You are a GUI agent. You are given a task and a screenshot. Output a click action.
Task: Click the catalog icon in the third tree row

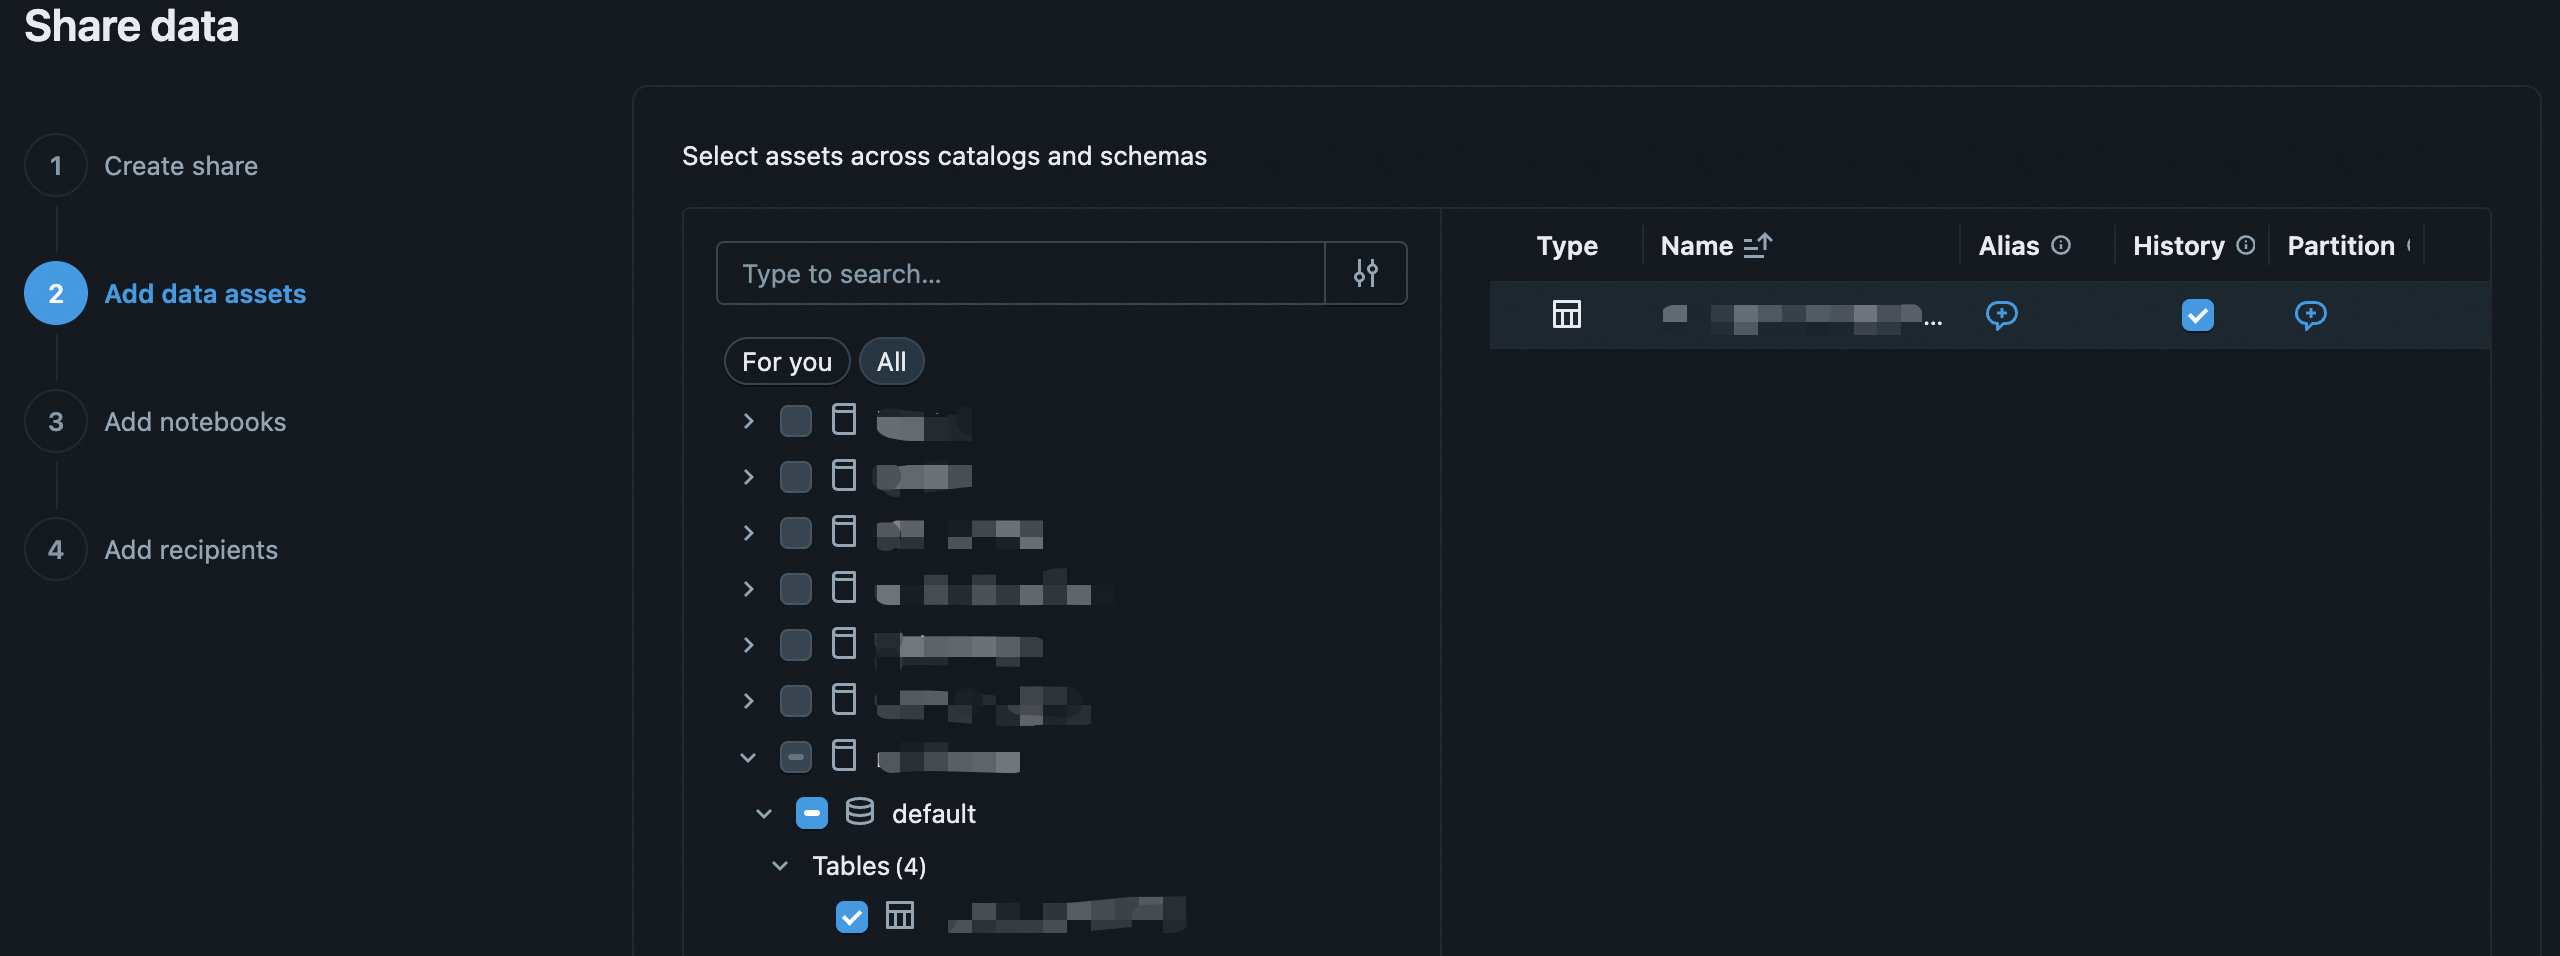tap(844, 532)
